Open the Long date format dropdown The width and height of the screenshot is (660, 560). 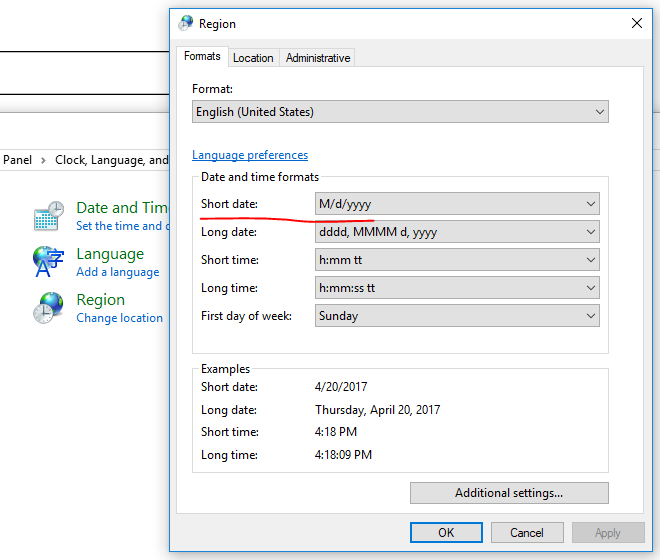tap(457, 232)
